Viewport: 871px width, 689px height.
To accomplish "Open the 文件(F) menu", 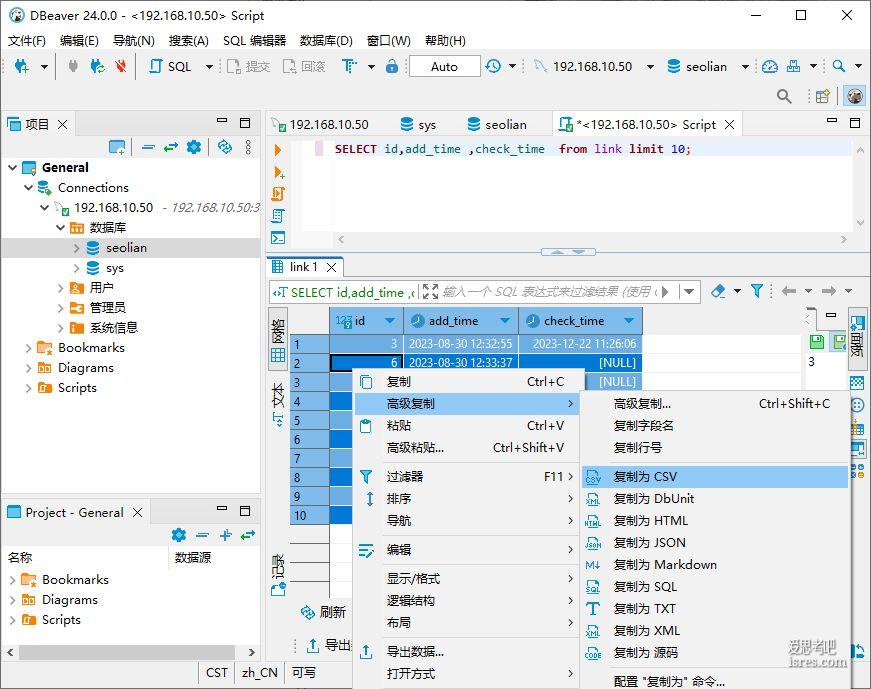I will pos(27,41).
